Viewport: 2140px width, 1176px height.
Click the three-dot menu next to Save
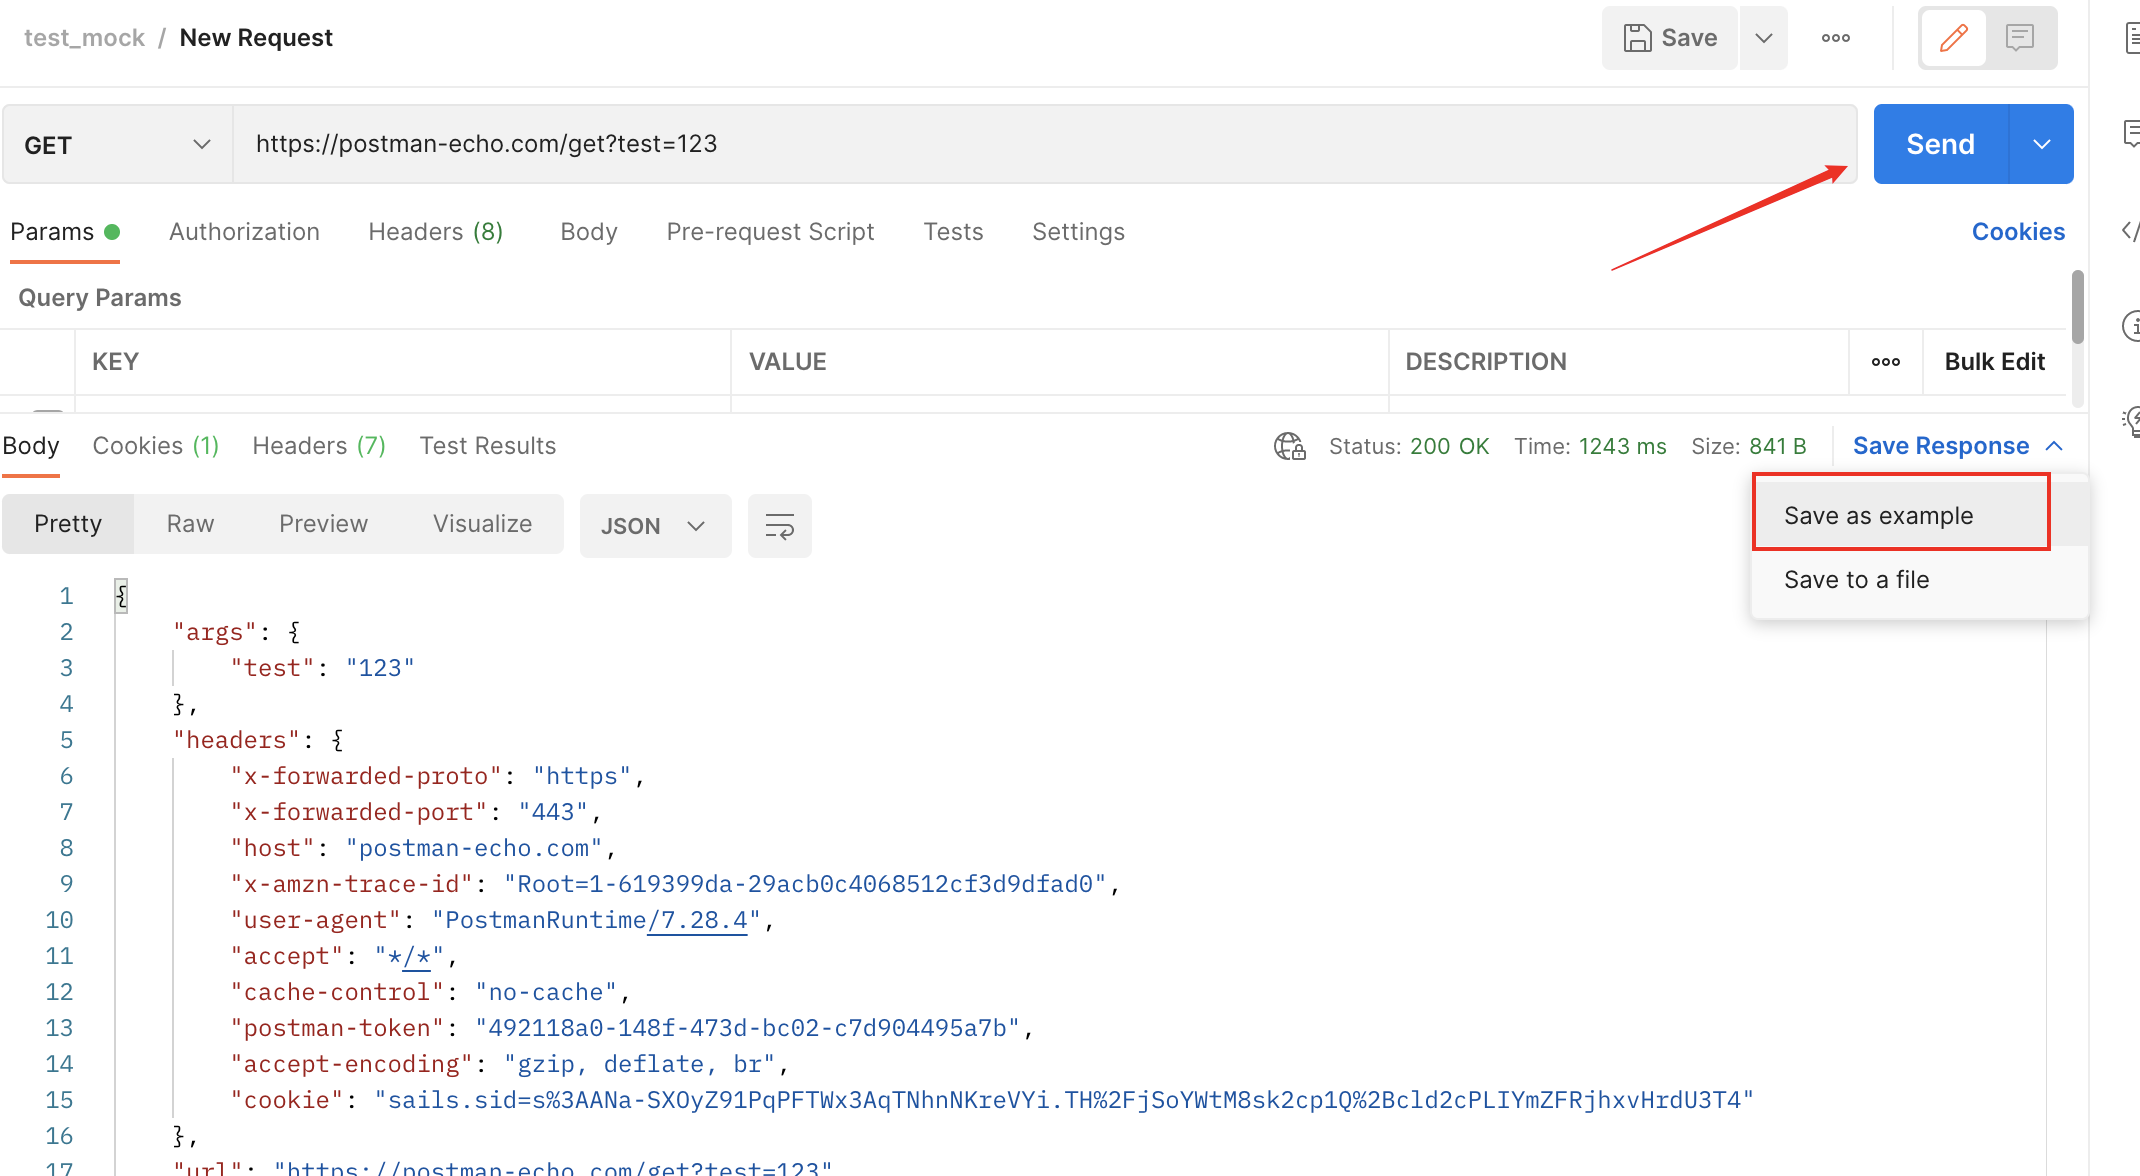click(x=1835, y=38)
